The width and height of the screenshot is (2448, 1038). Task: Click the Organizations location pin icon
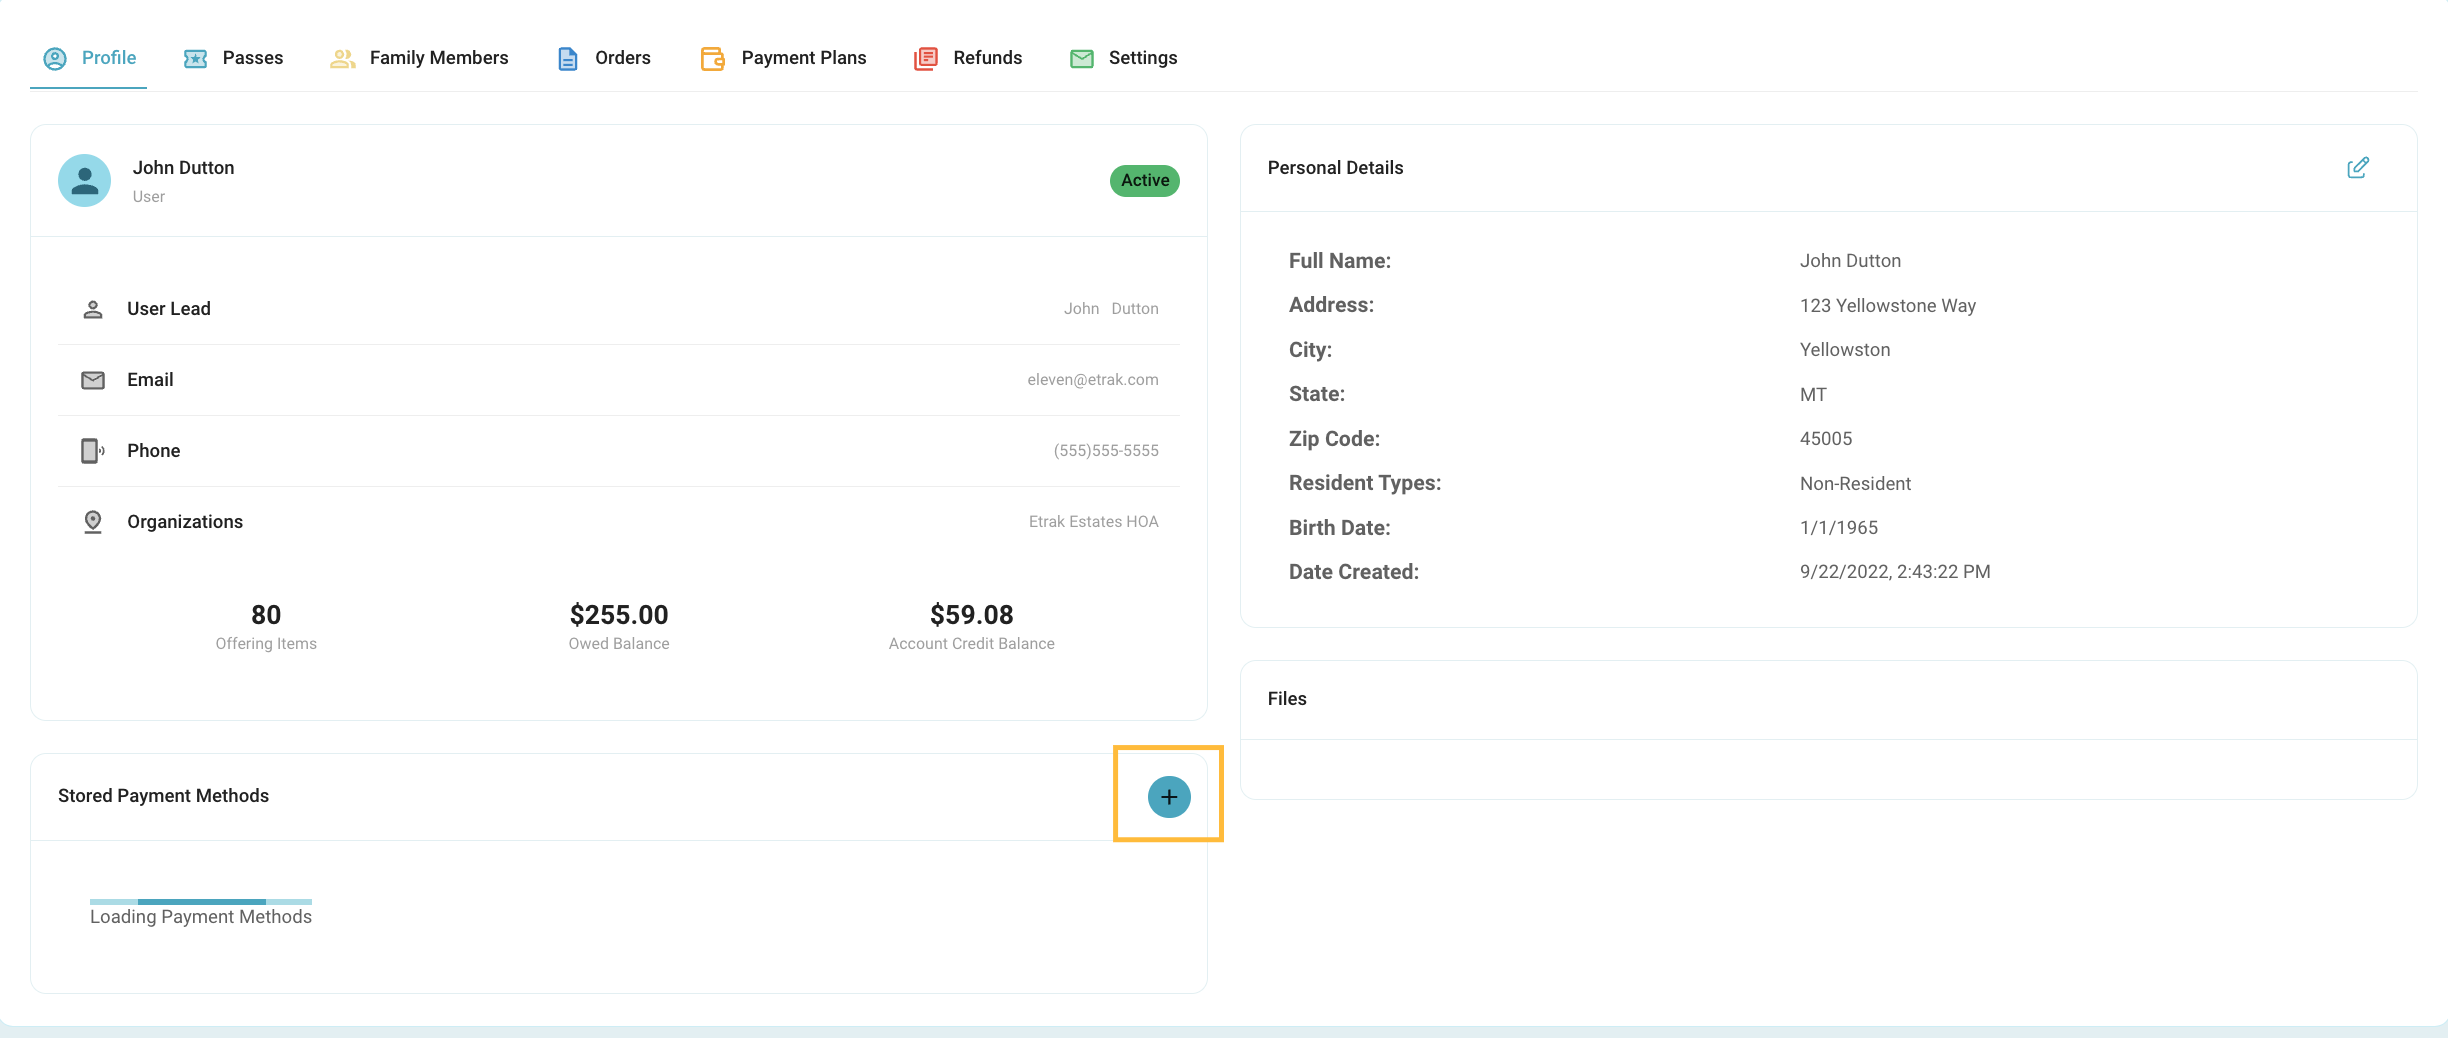point(93,522)
